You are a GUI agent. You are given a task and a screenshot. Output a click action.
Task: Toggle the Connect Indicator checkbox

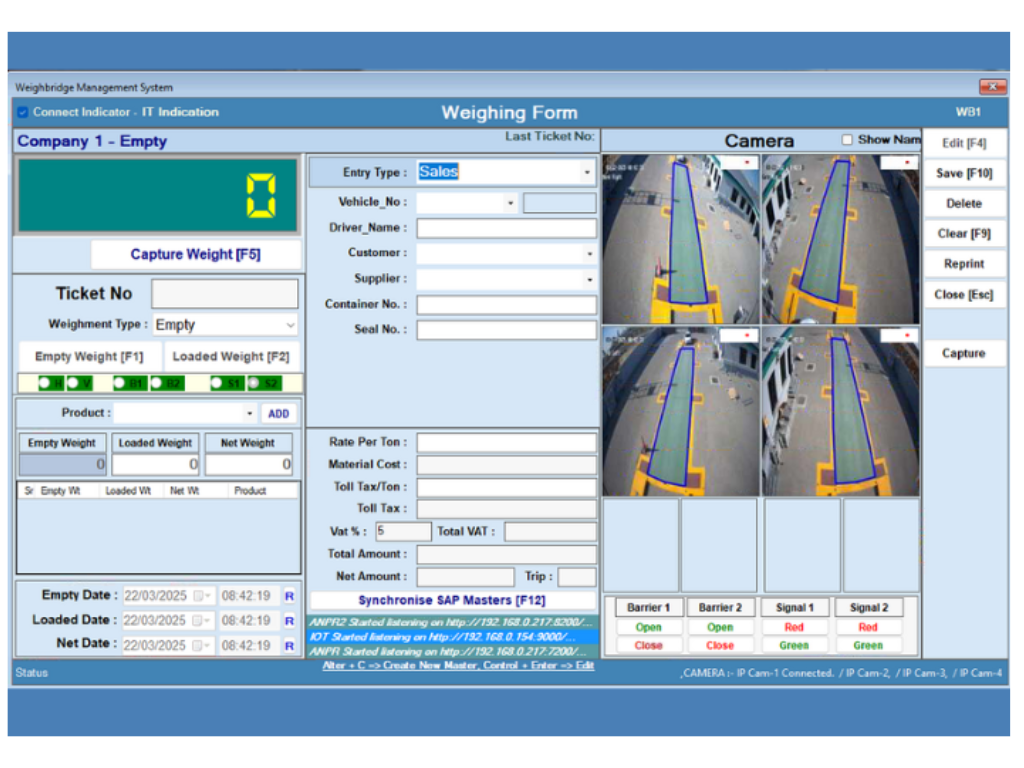pyautogui.click(x=23, y=112)
